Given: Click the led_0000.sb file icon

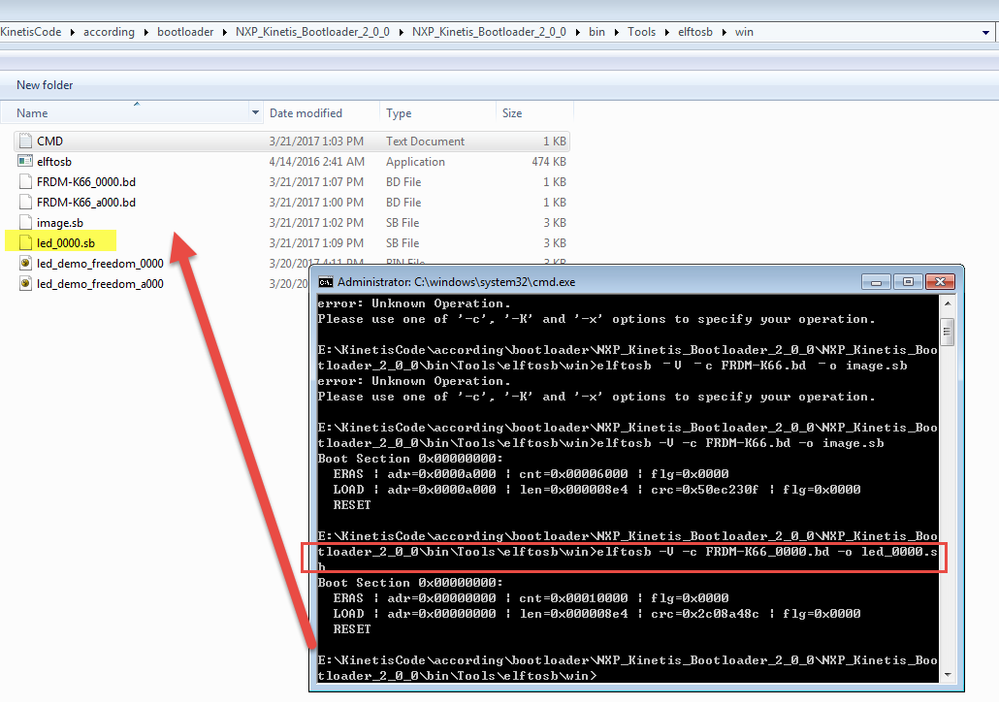Looking at the screenshot, I should (x=25, y=243).
